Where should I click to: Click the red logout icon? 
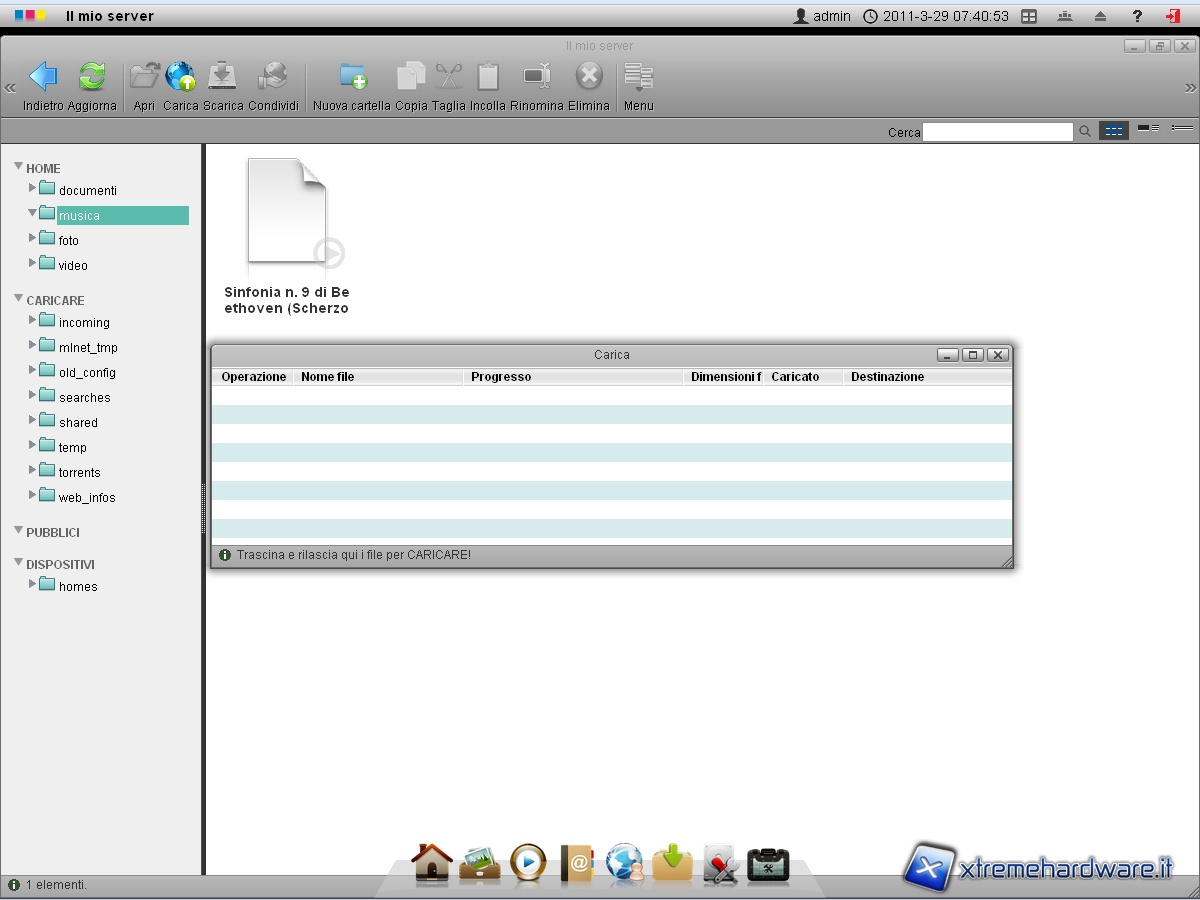pyautogui.click(x=1173, y=16)
